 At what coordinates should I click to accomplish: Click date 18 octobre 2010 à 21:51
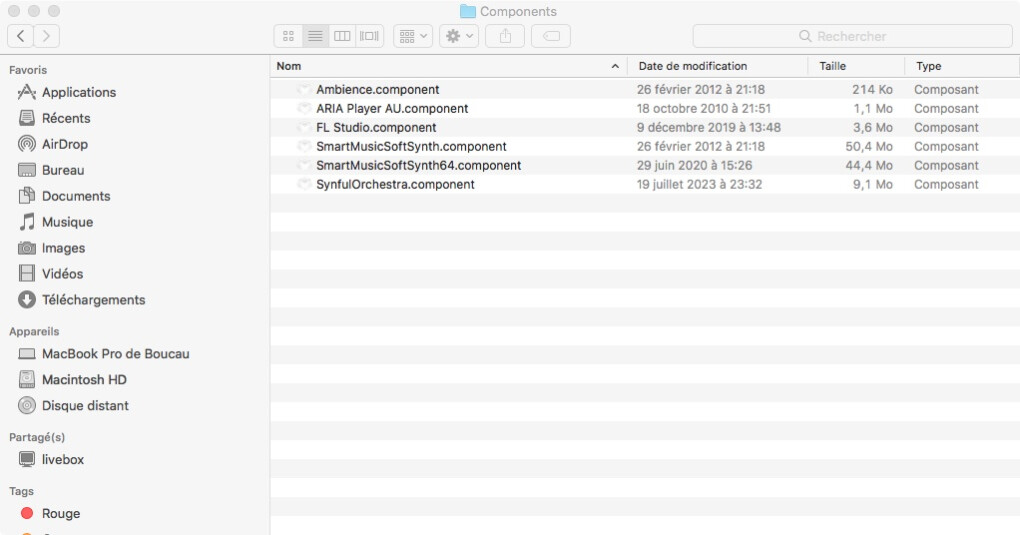click(x=703, y=109)
